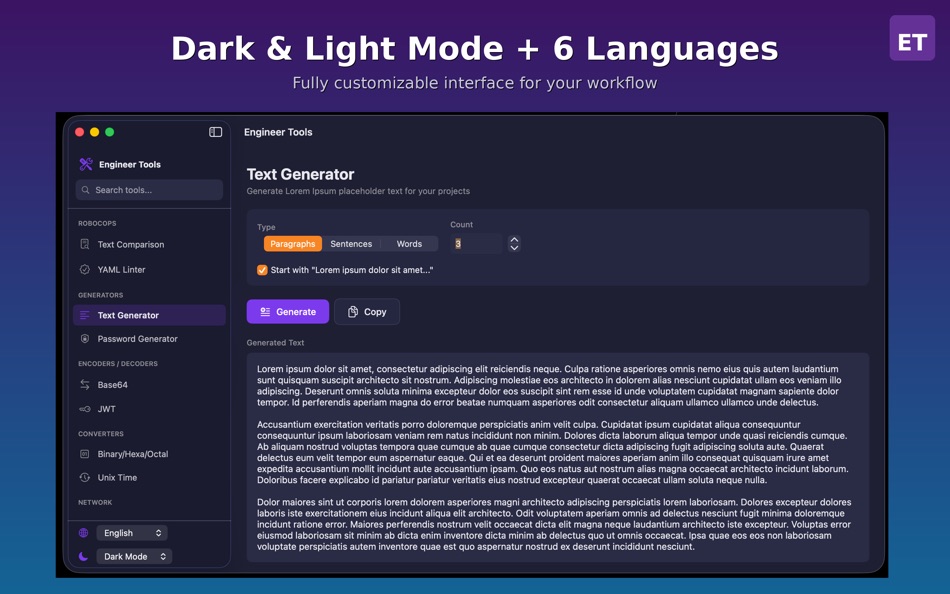
Task: Click the Engineer Tools wrench logo icon
Action: (86, 164)
